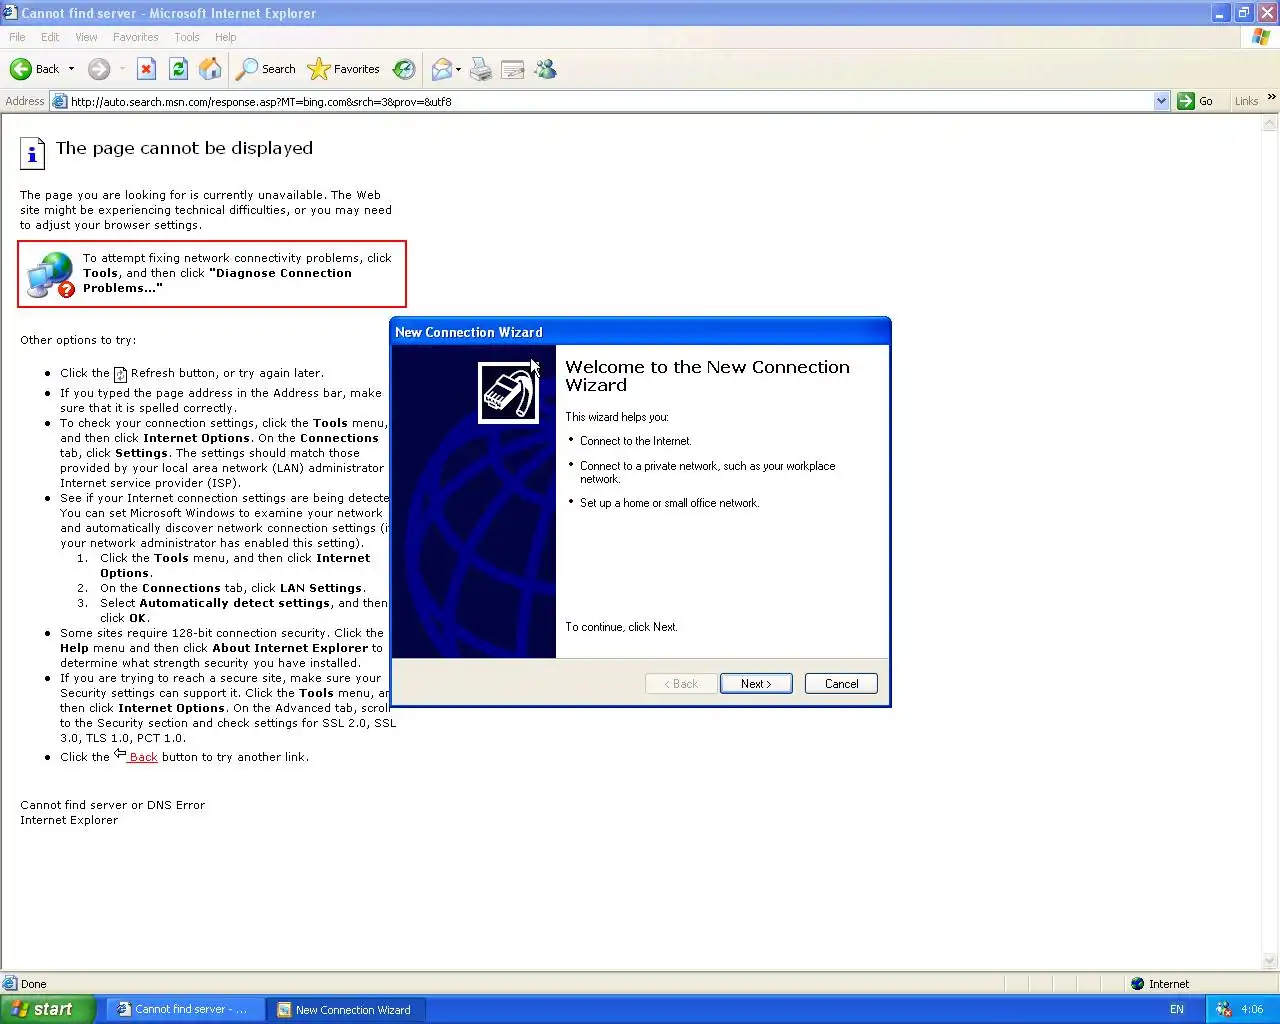Open the Back button history dropdown arrow
Viewport: 1280px width, 1024px height.
(71, 69)
